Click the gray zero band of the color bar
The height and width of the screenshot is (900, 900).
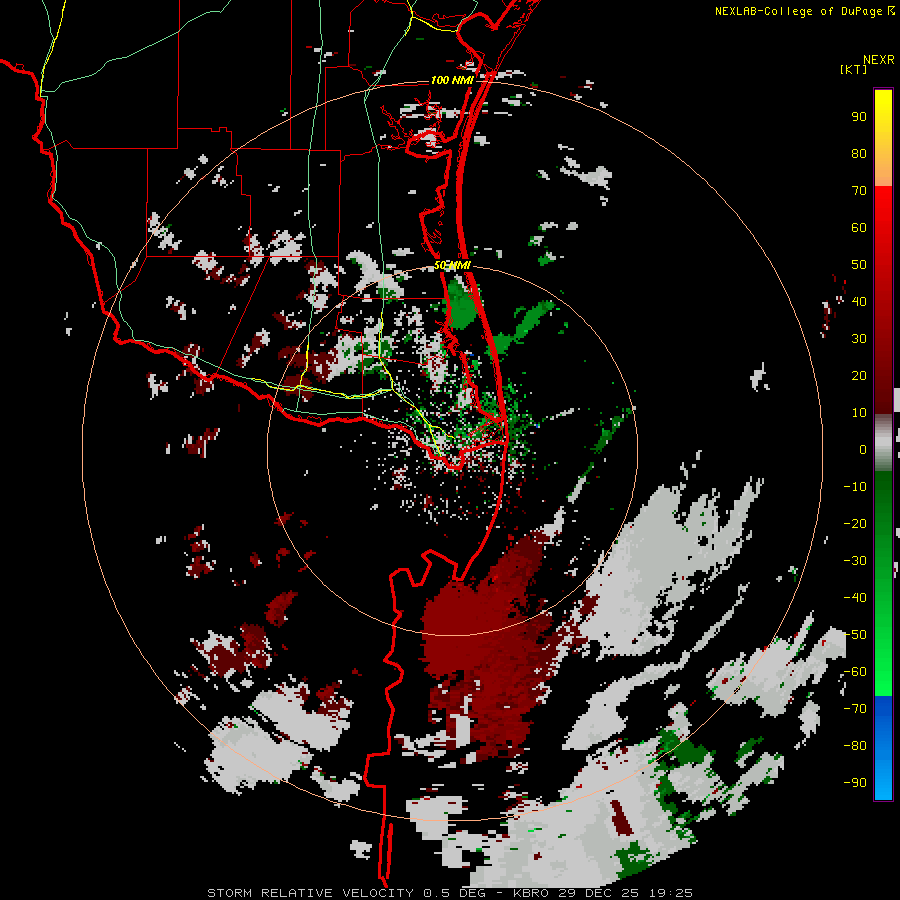tap(883, 442)
